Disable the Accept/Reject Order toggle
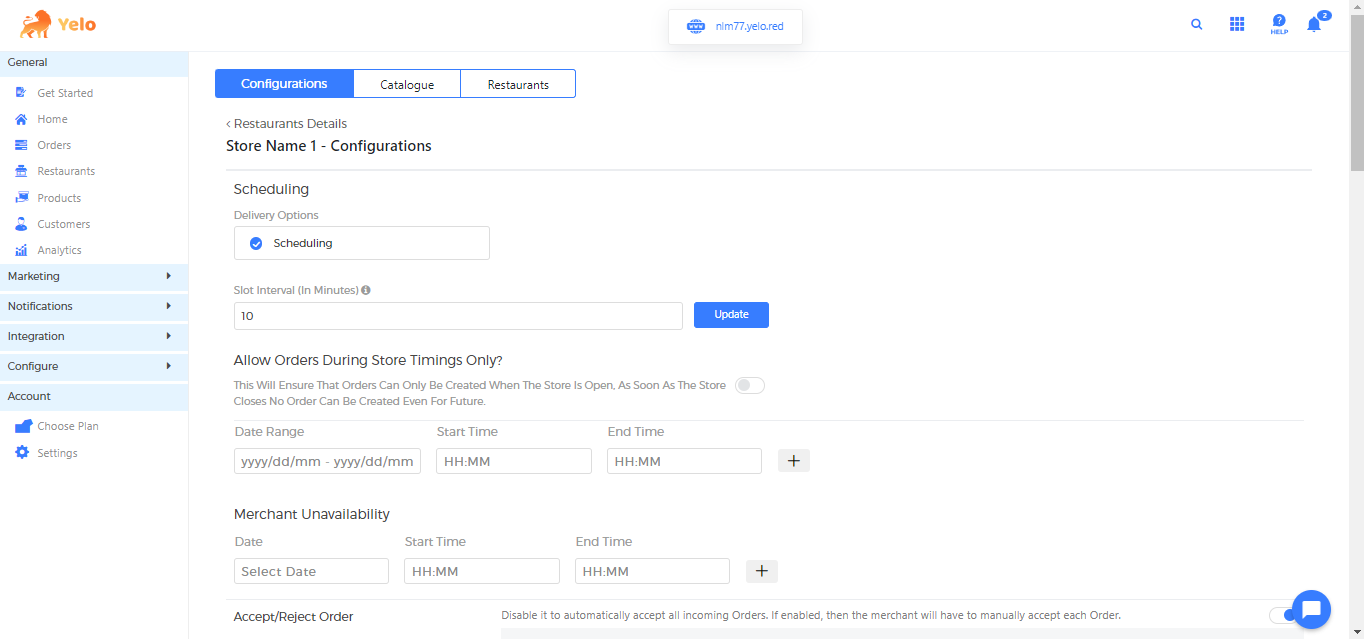This screenshot has height=639, width=1364. click(x=1280, y=615)
